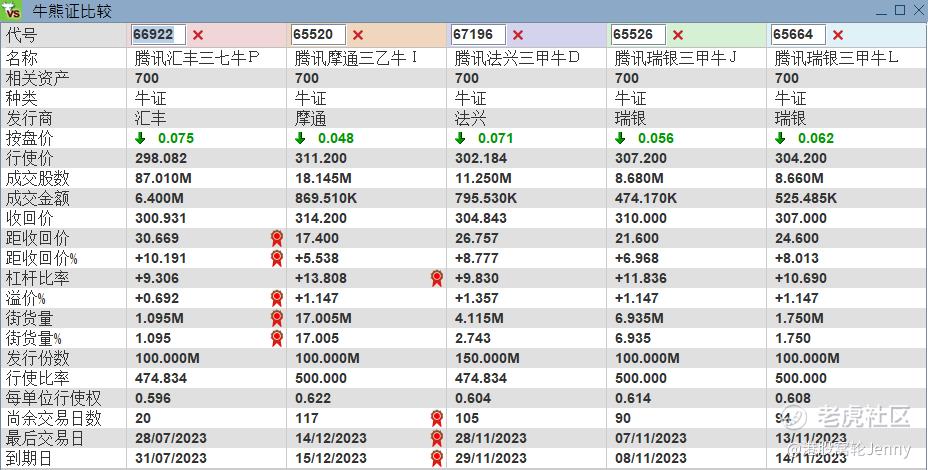The width and height of the screenshot is (928, 470).
Task: Click remaining trading days value 105
Action: [466, 419]
